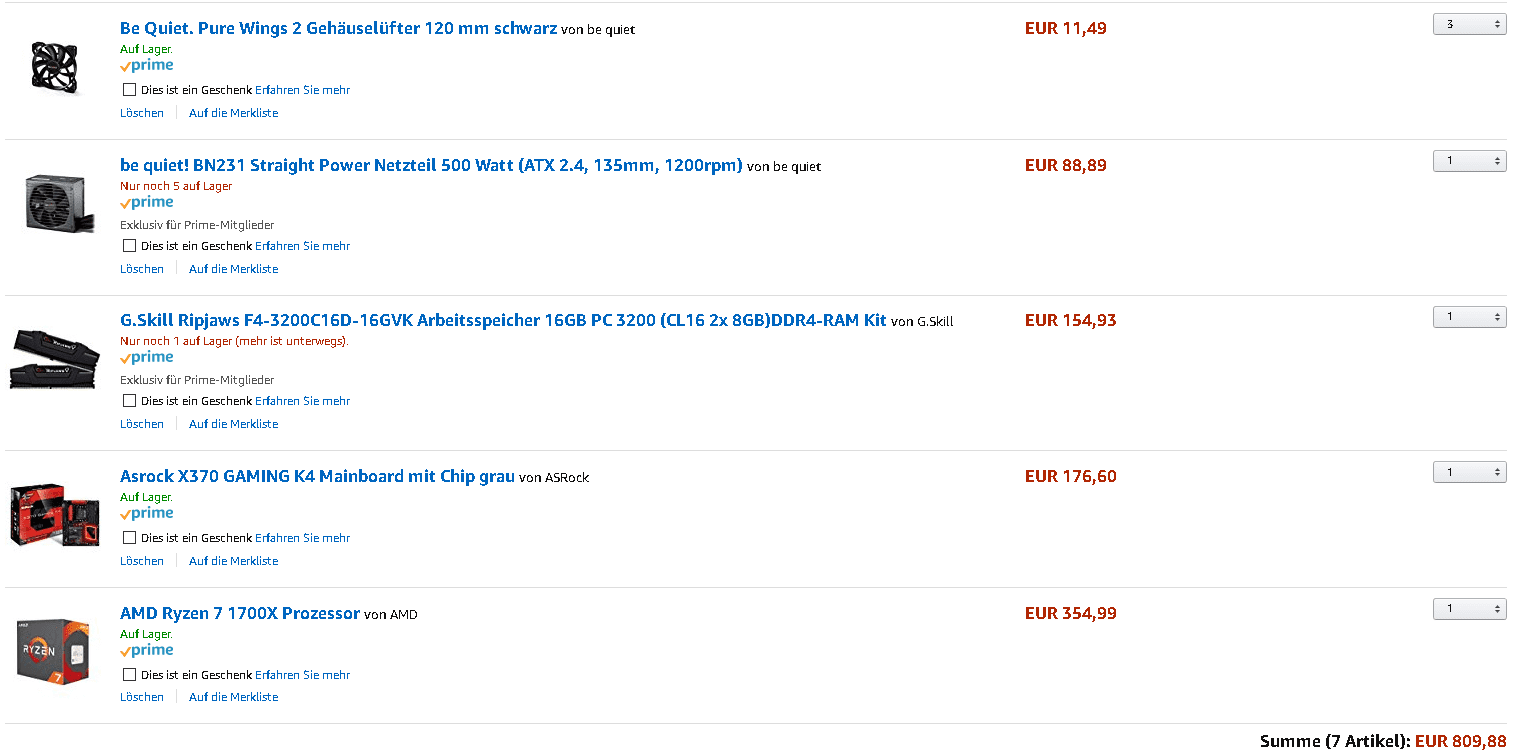Open quantity dropdown for Pure Wings 2 fan

click(1468, 24)
